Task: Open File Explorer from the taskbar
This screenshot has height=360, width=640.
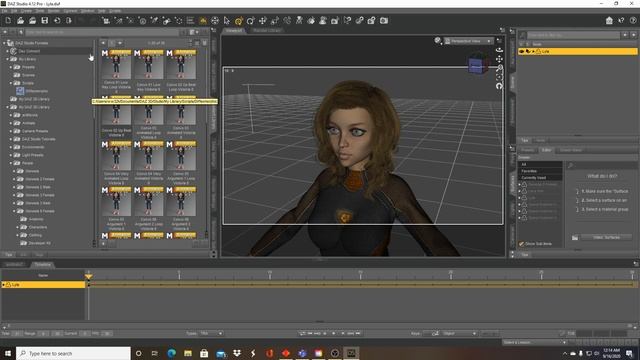Action: click(x=188, y=353)
